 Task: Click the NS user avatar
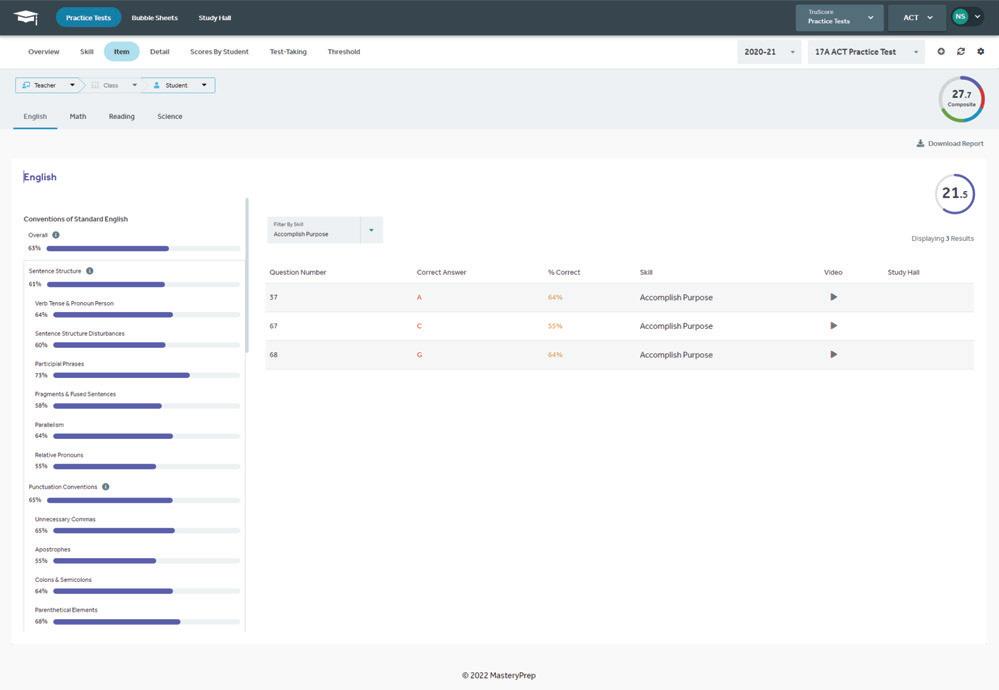(959, 17)
